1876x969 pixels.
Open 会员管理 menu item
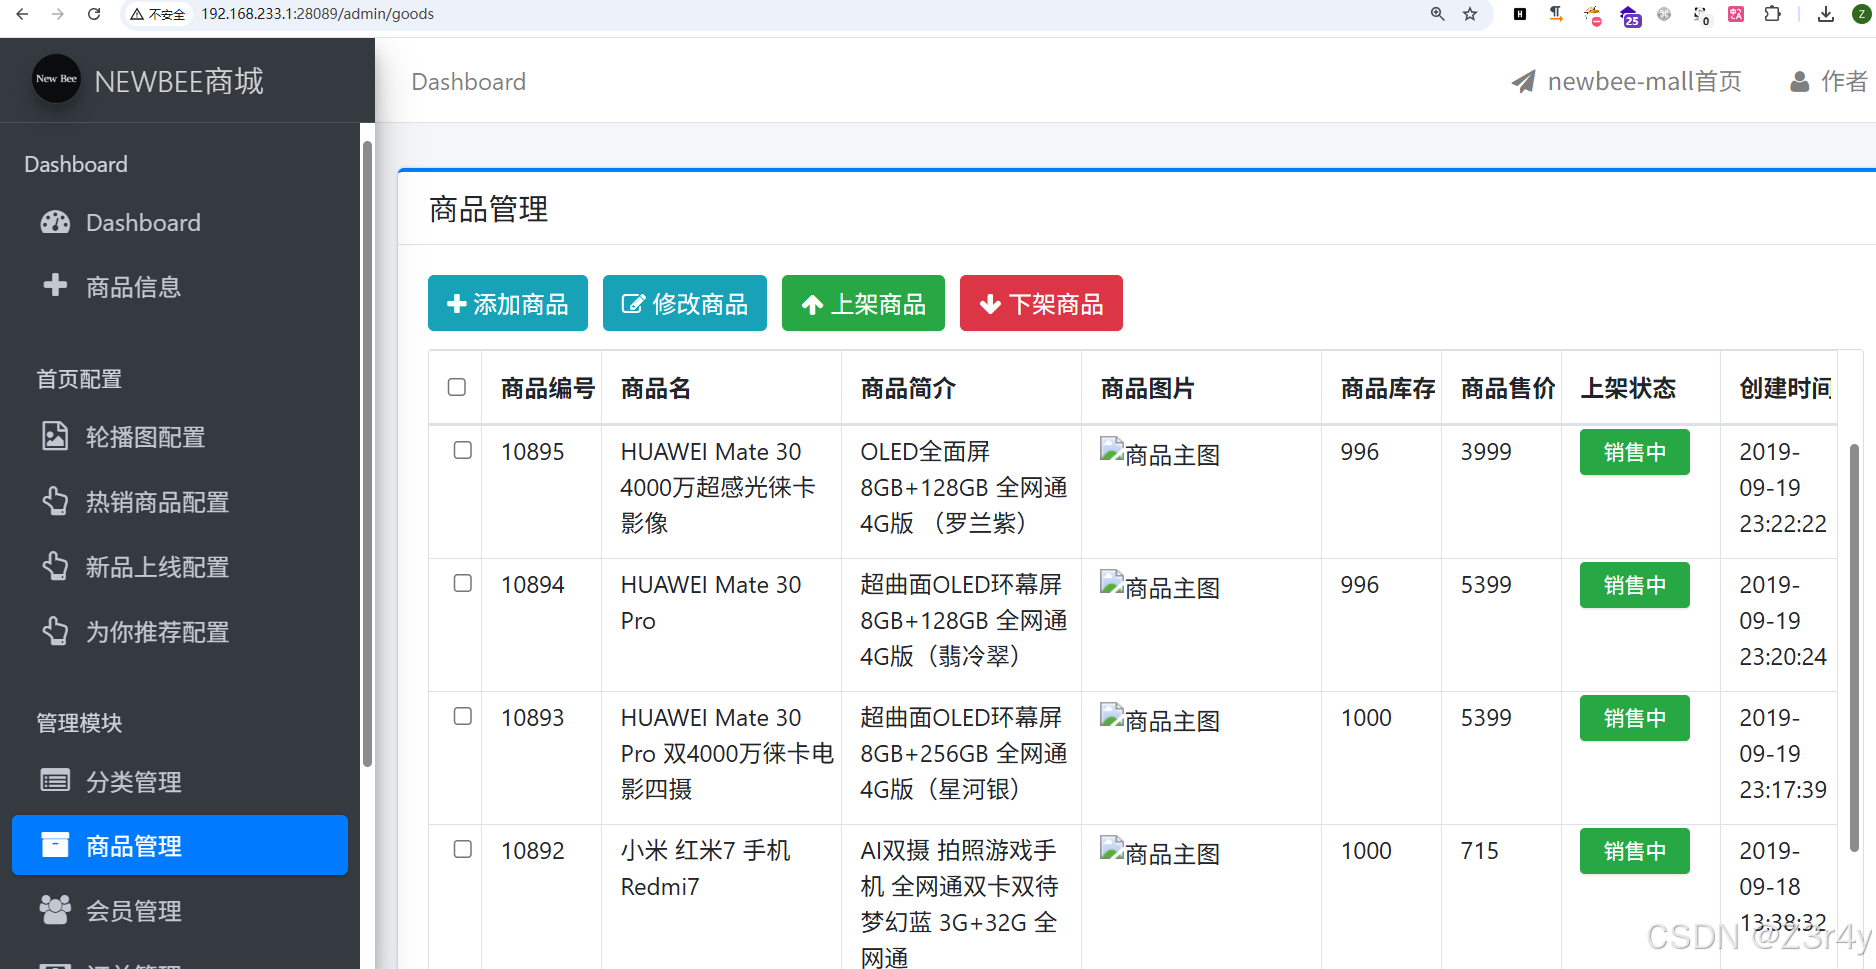[x=180, y=911]
